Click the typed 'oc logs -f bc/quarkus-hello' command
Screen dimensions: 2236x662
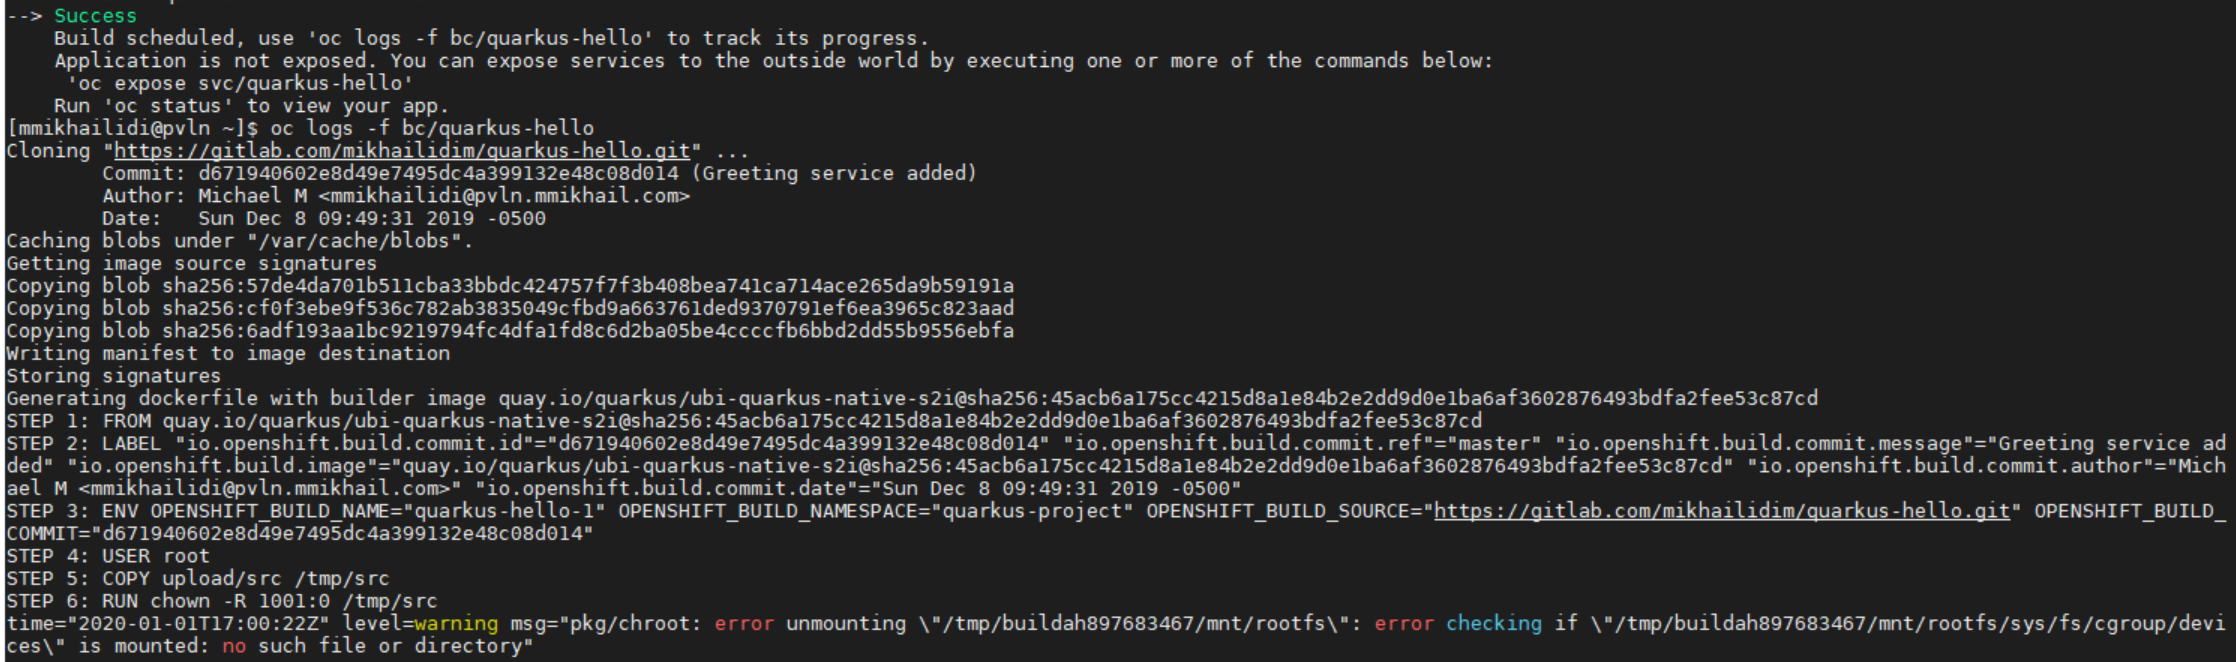coord(432,129)
